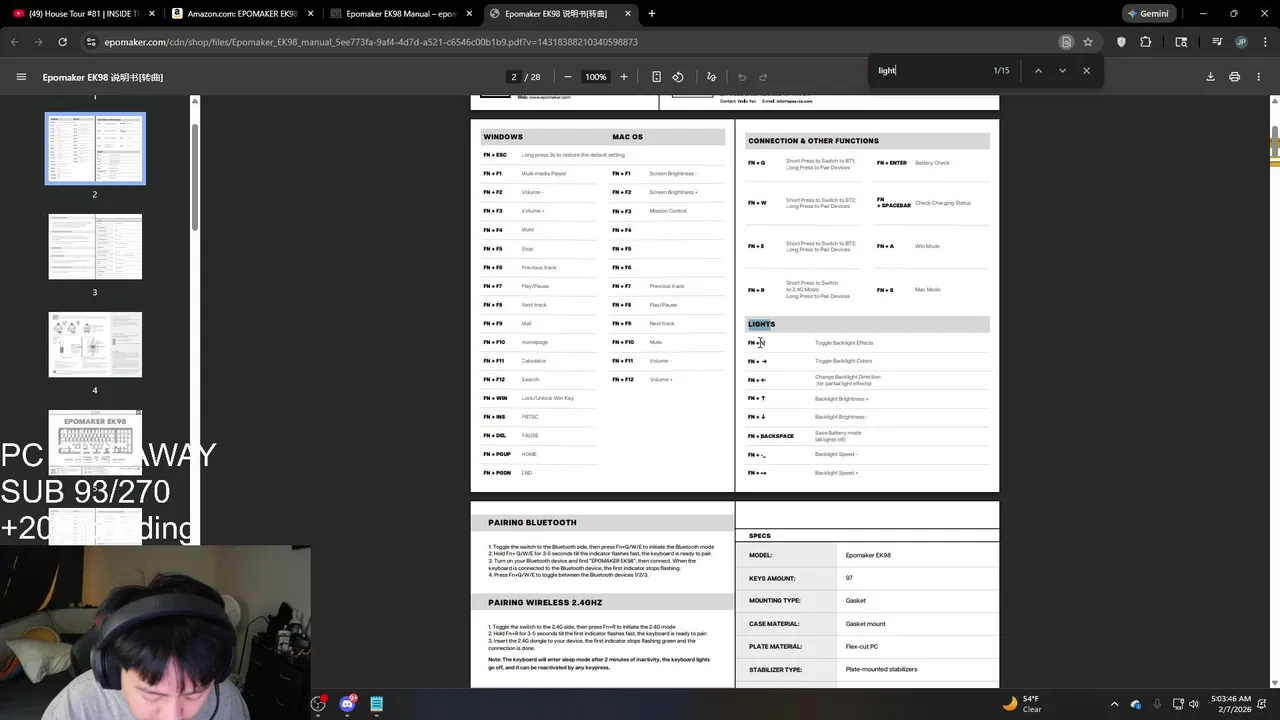
Task: Open the Discord taskbar icon
Action: click(347, 703)
